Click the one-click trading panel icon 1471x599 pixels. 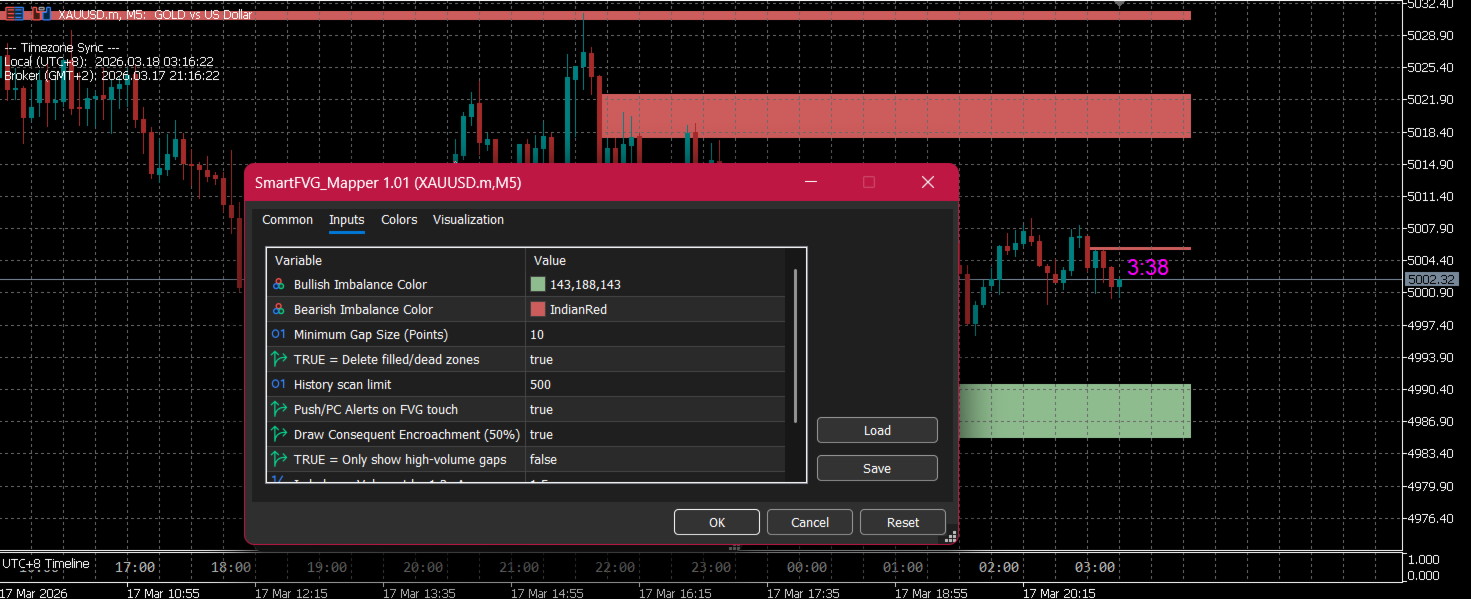click(x=15, y=15)
